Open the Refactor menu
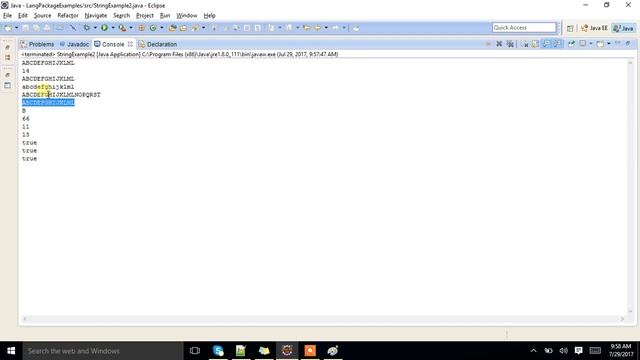 [x=68, y=16]
